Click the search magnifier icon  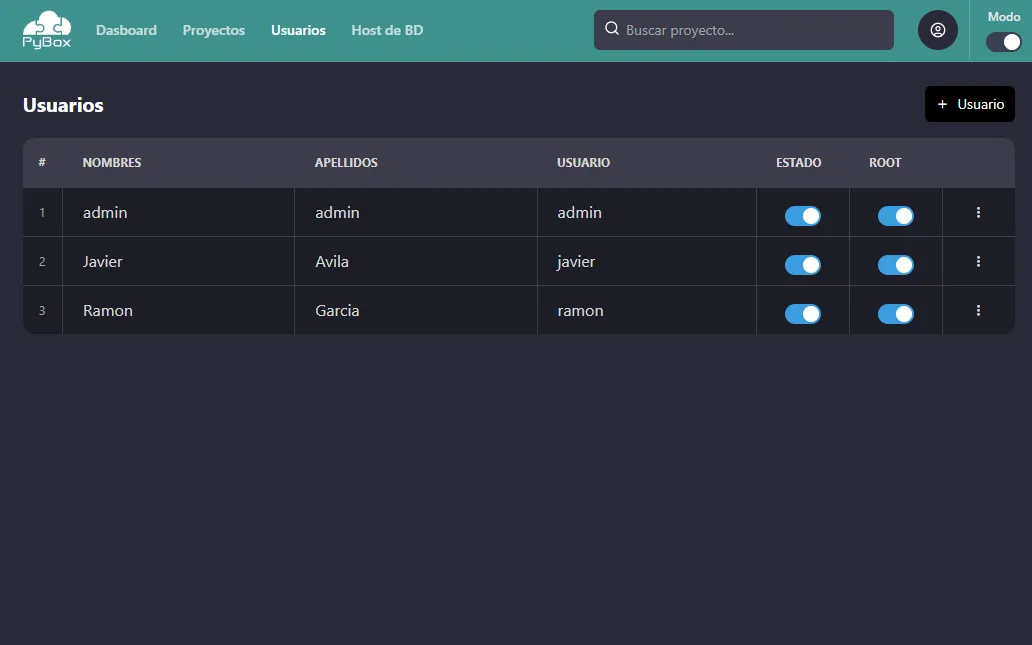[611, 28]
